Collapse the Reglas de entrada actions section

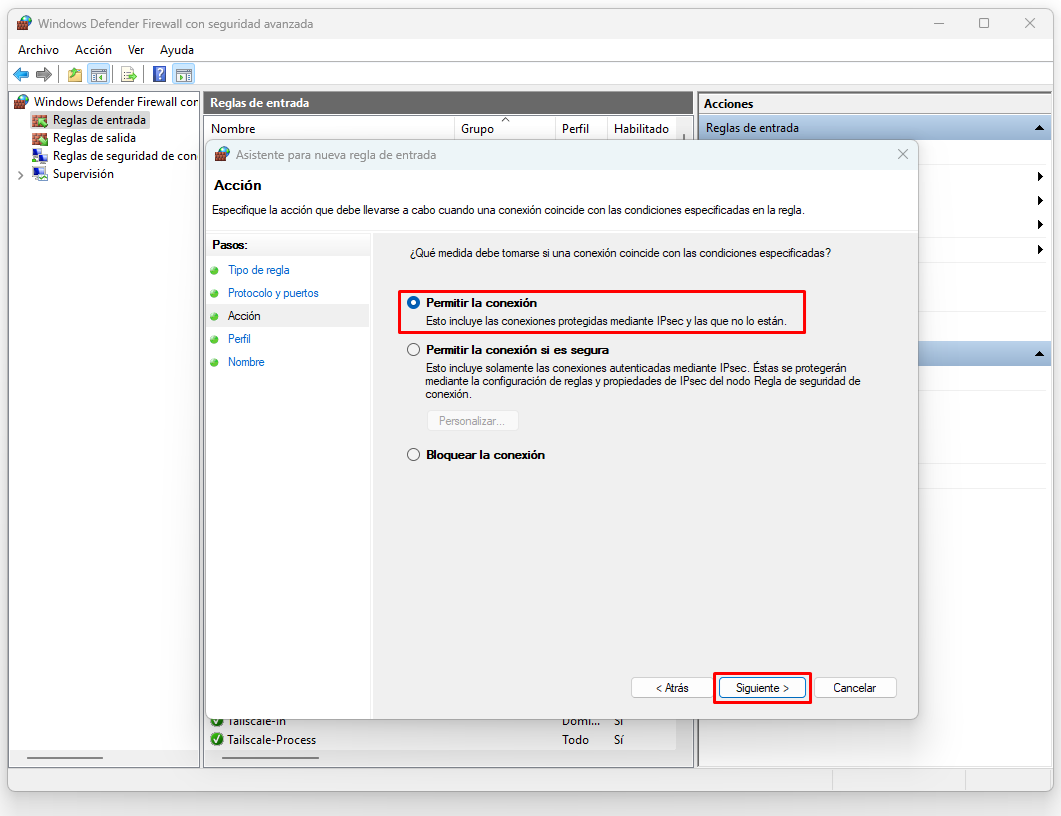pyautogui.click(x=1039, y=128)
